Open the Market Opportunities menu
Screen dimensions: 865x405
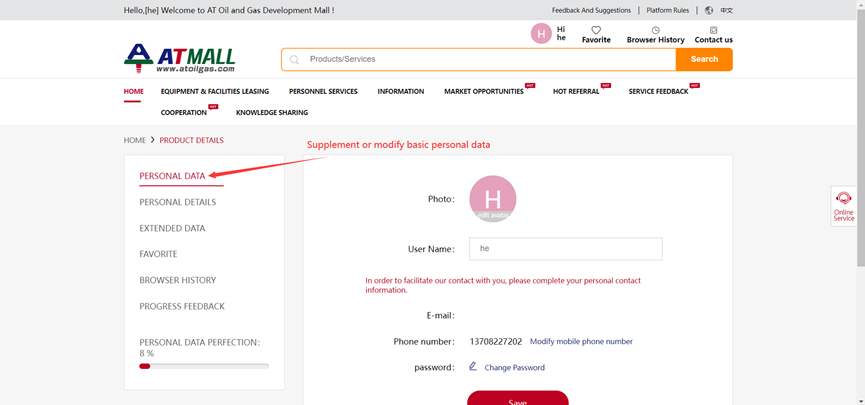click(484, 91)
